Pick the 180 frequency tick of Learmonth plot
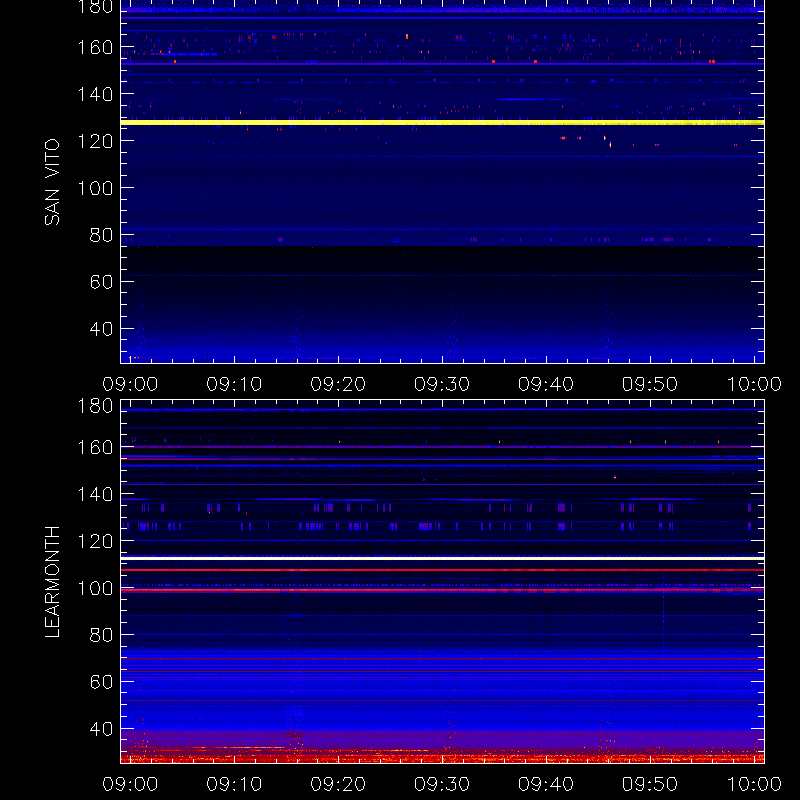The height and width of the screenshot is (800, 800). pyautogui.click(x=95, y=406)
